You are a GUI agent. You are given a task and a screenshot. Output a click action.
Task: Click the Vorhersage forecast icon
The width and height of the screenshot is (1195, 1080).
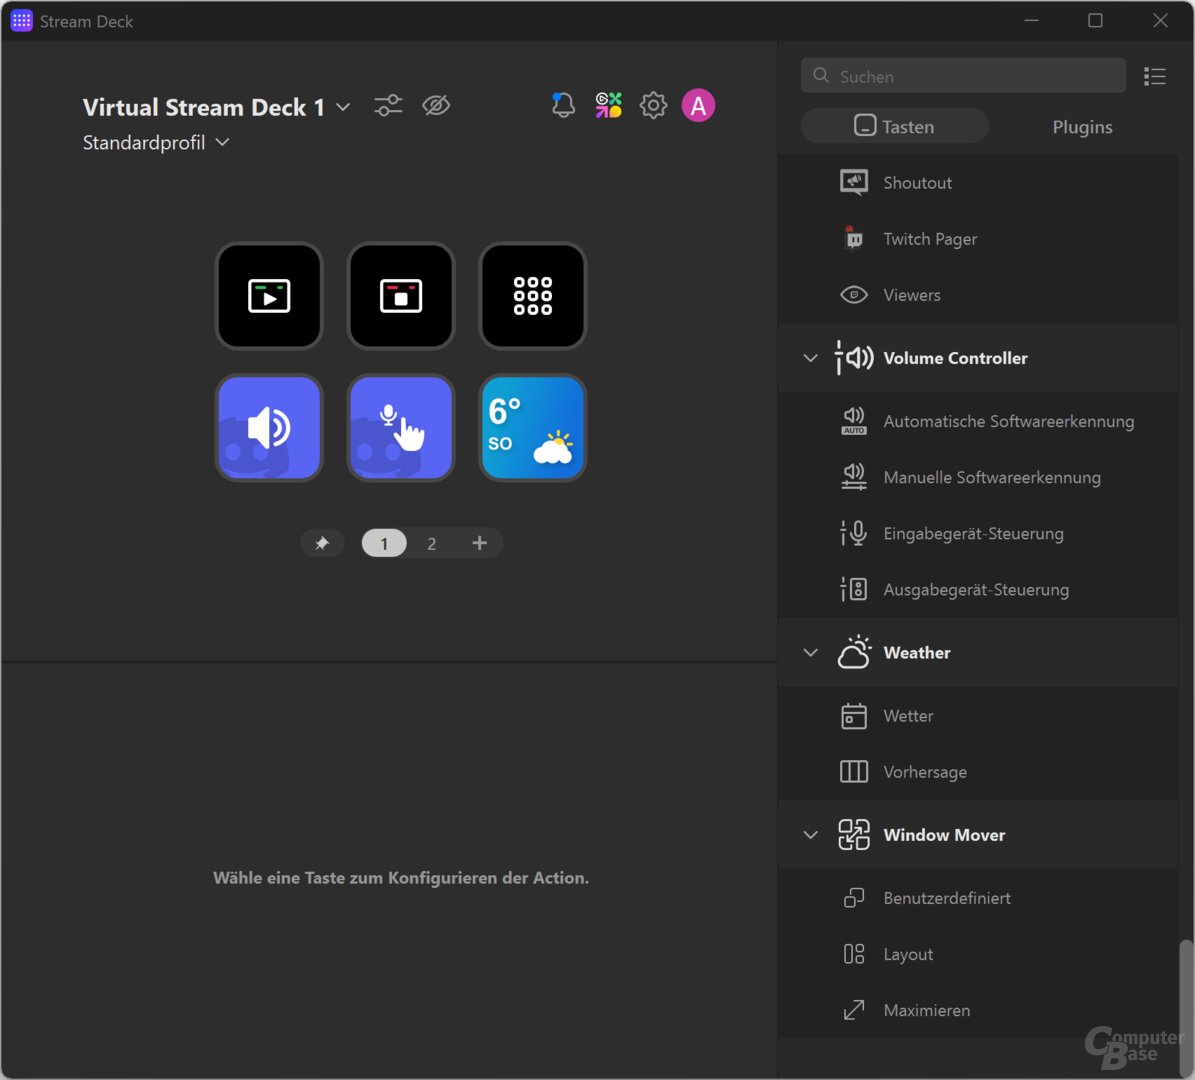[x=853, y=771]
